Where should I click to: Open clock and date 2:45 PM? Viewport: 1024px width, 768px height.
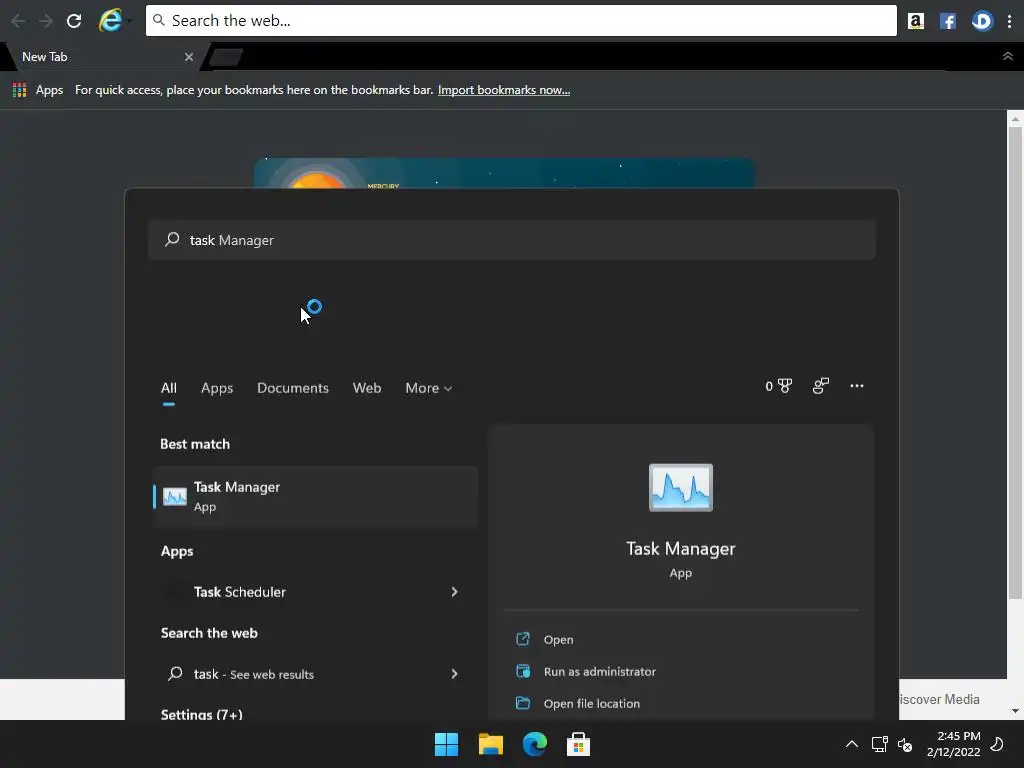point(953,744)
